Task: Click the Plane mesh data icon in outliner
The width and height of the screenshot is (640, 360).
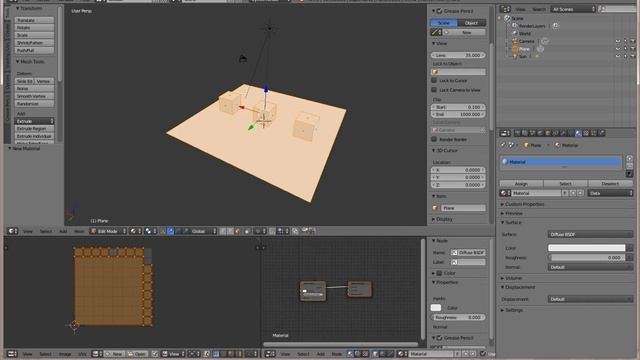Action: click(540, 49)
